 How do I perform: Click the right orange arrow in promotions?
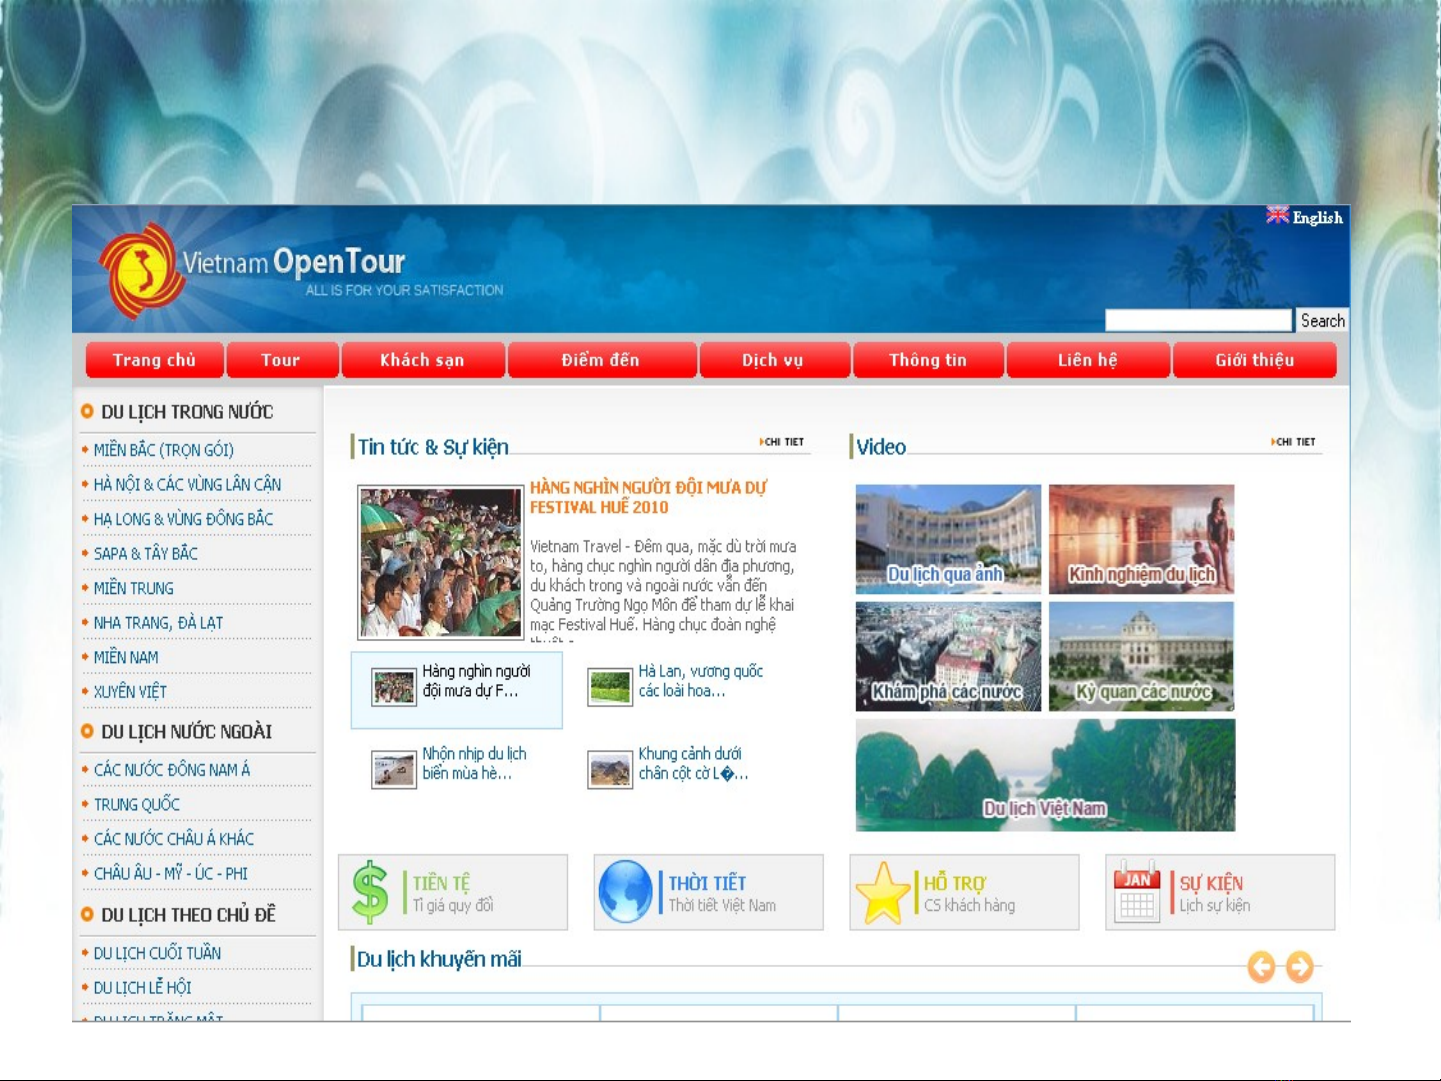(1299, 967)
